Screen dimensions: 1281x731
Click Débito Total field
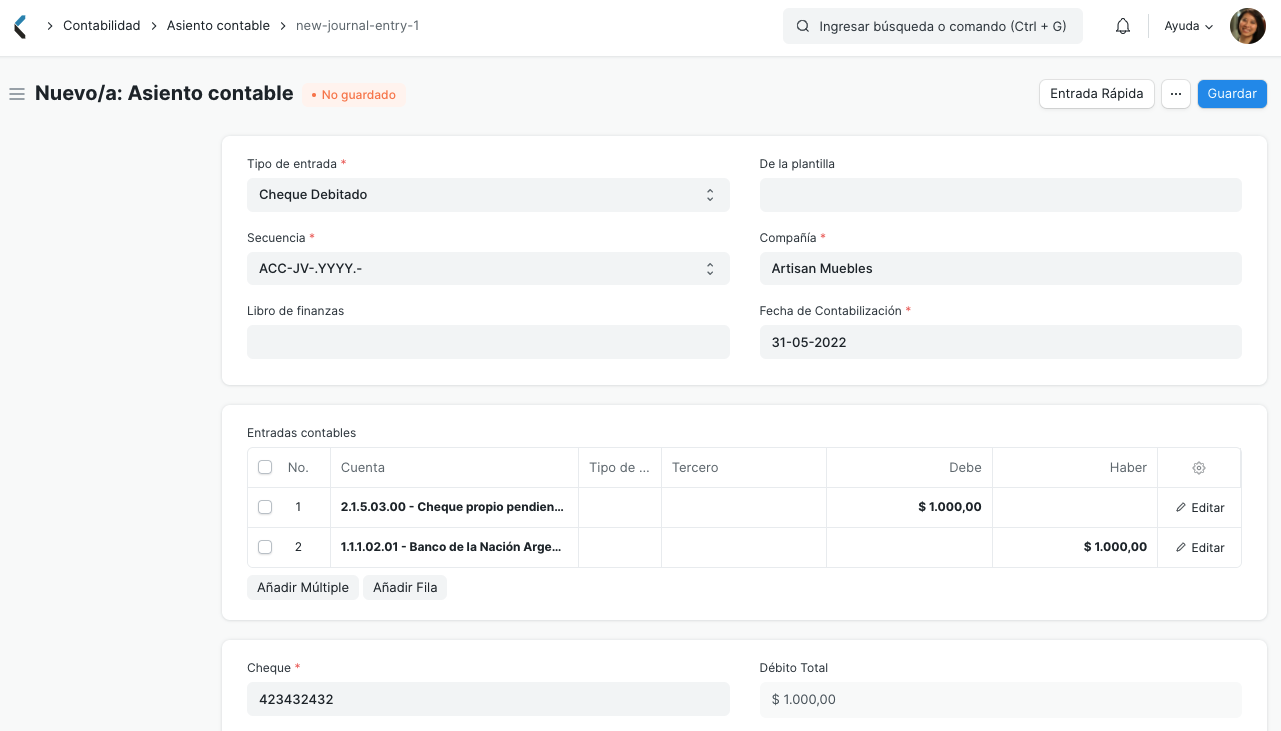tap(1000, 699)
